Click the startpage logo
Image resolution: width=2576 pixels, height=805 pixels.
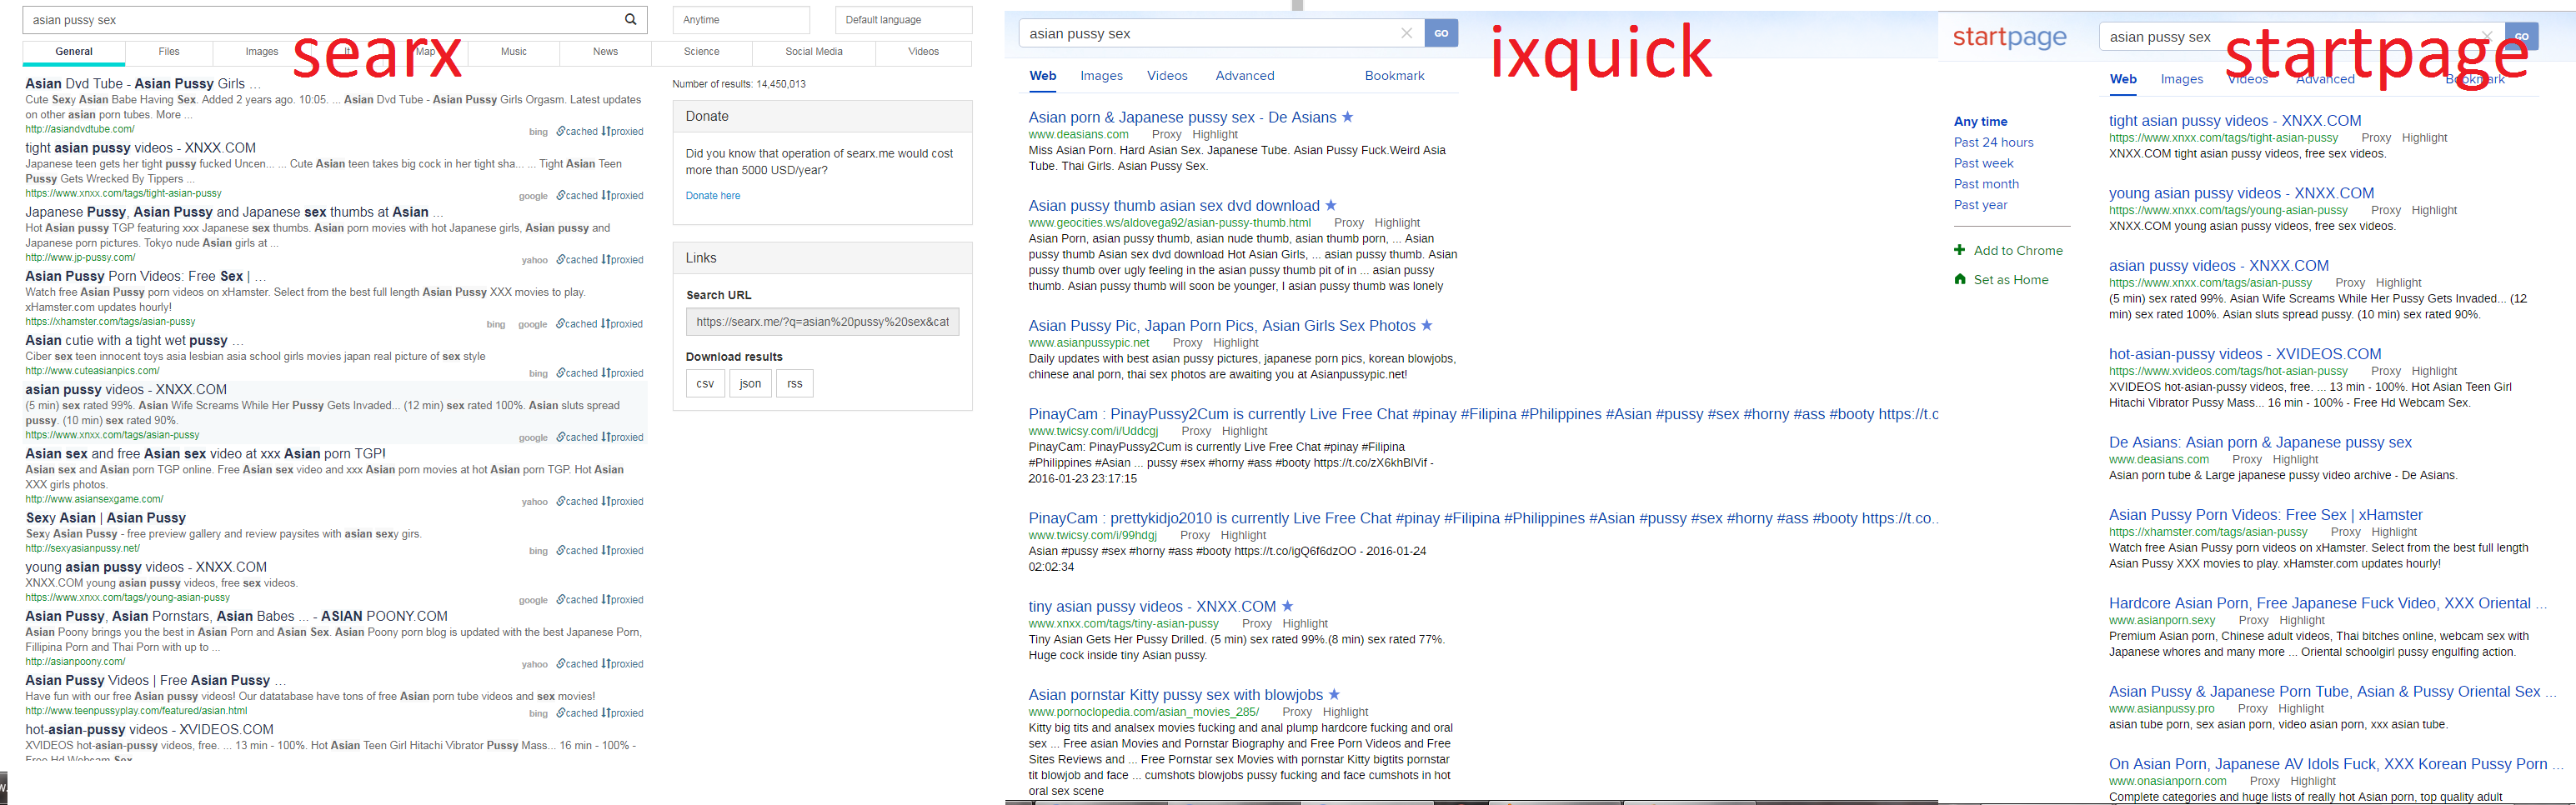click(x=2009, y=37)
